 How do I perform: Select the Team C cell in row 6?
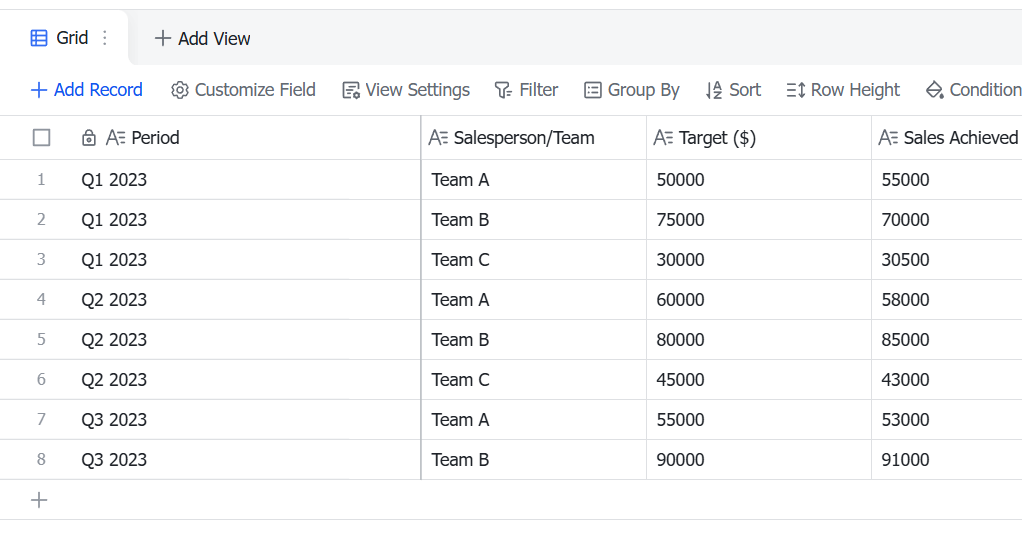click(534, 379)
